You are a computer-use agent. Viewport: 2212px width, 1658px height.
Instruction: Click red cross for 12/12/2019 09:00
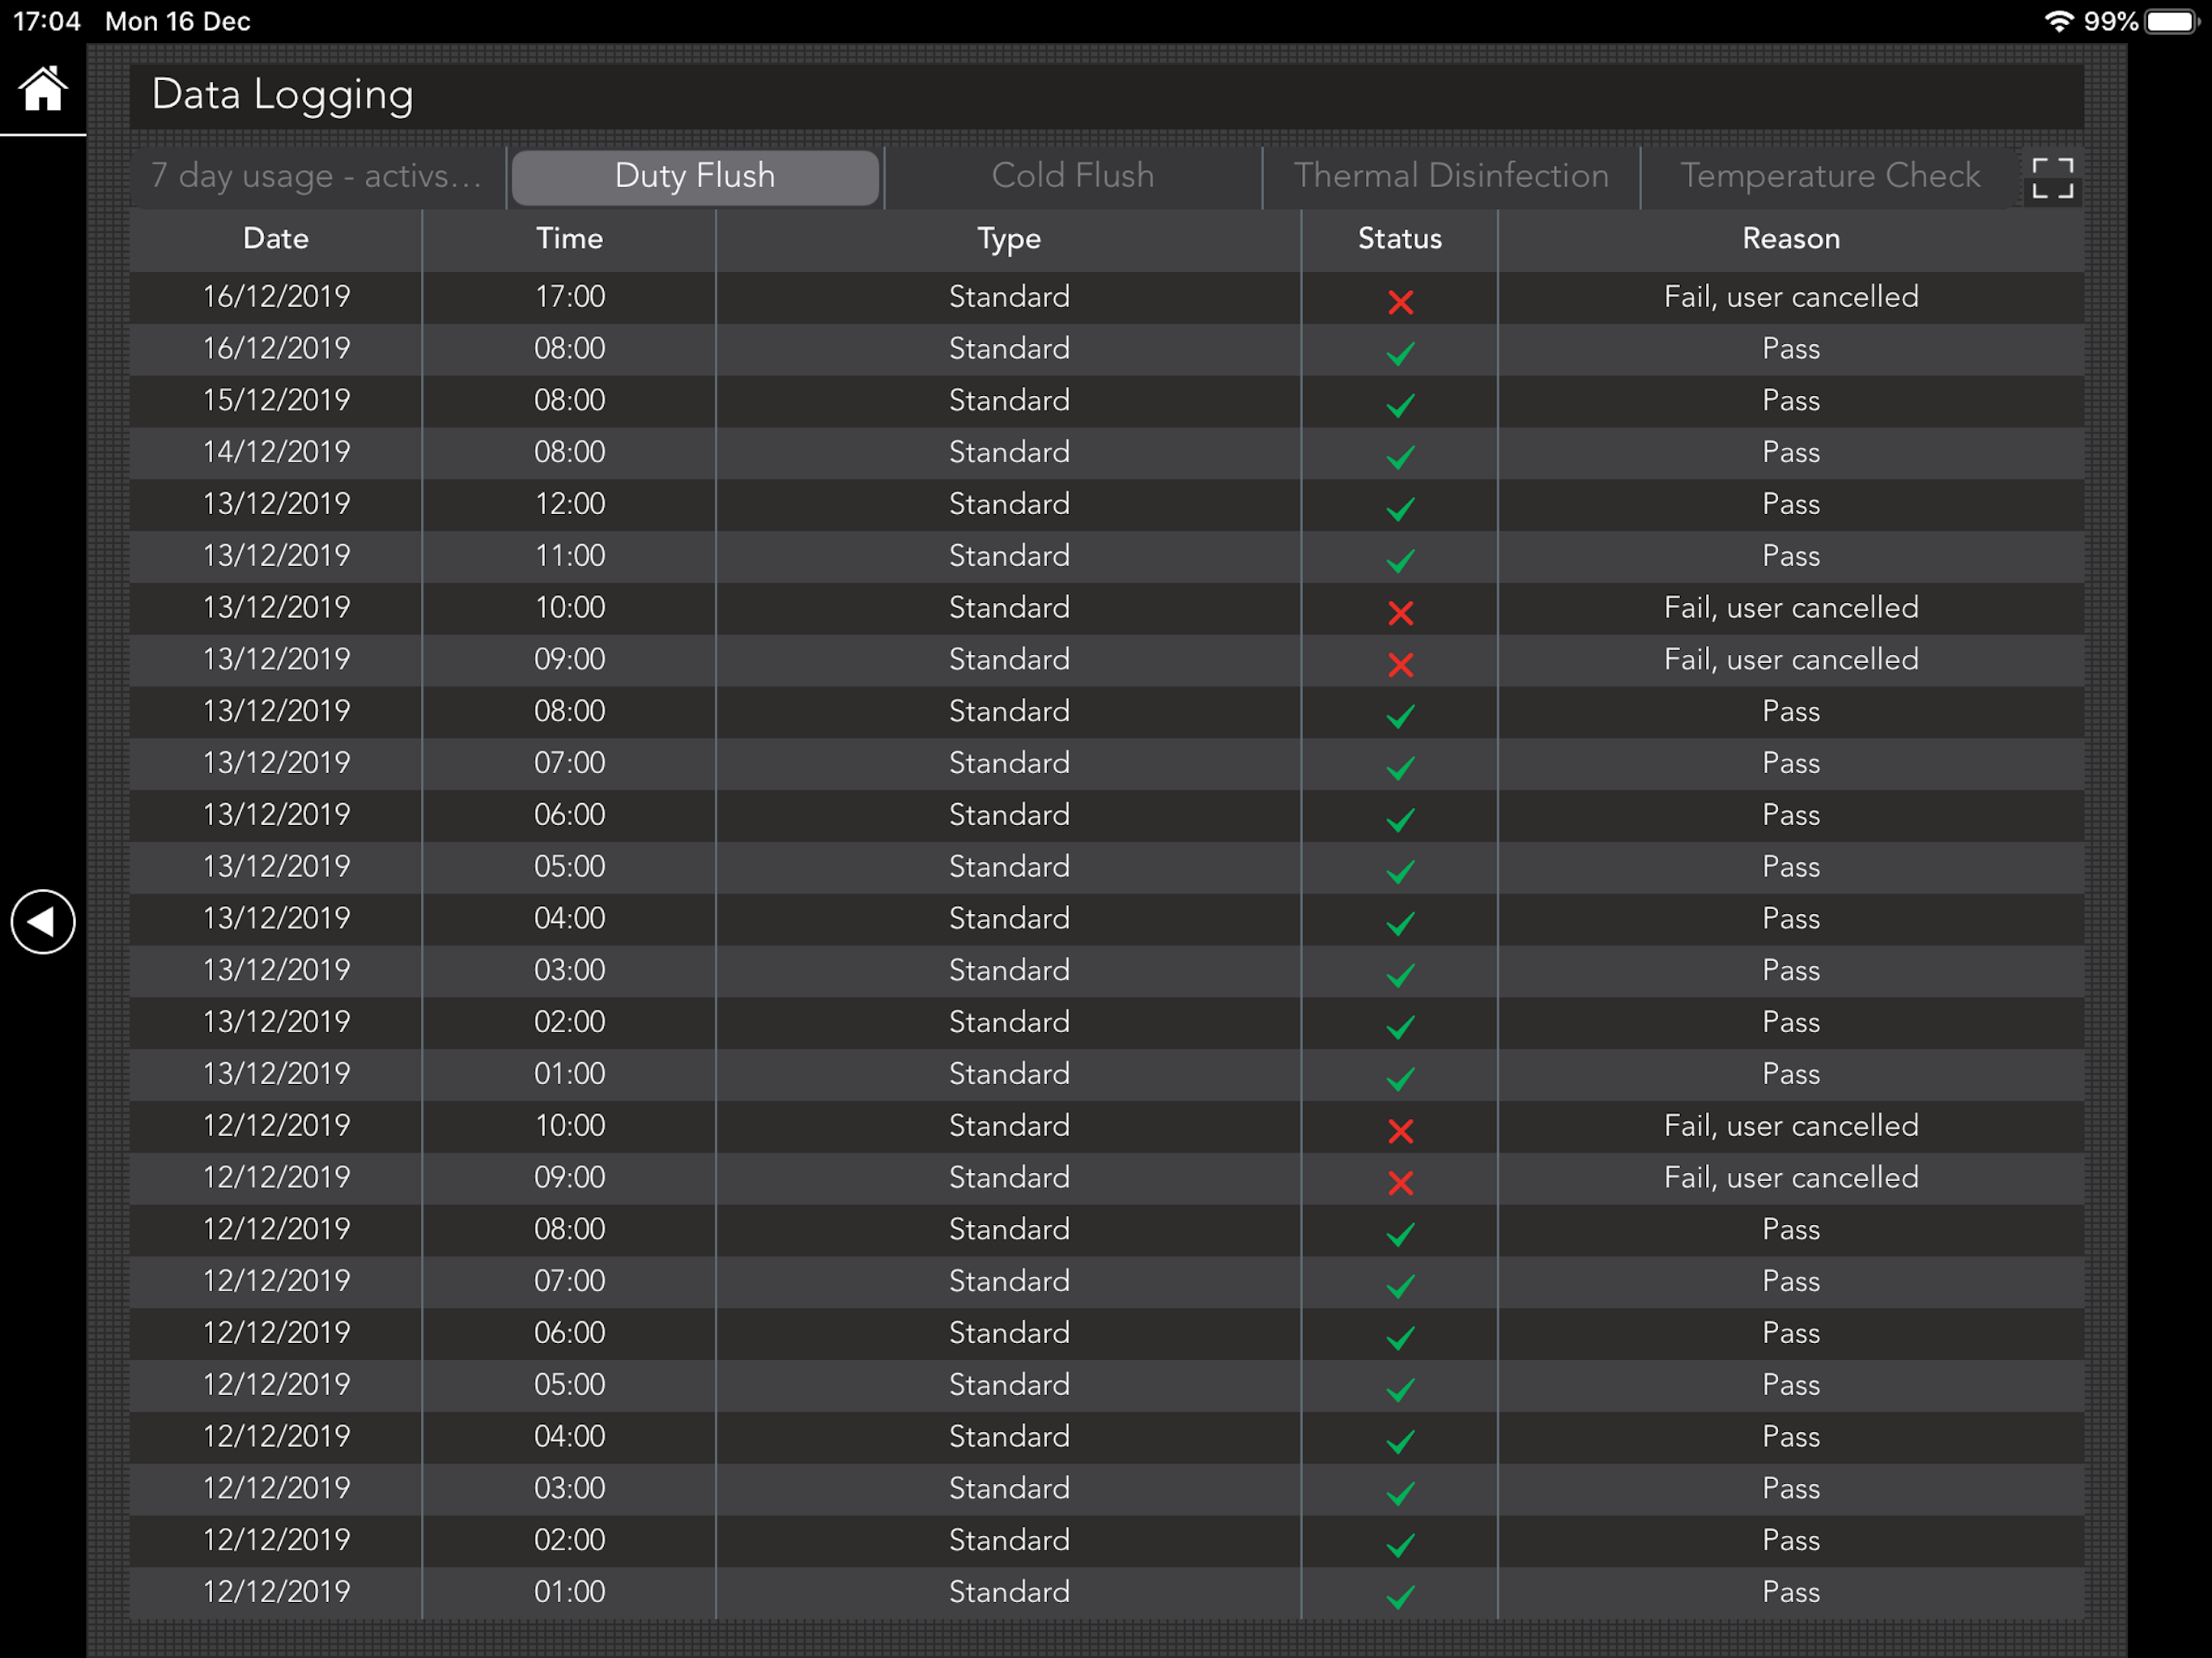tap(1400, 1182)
